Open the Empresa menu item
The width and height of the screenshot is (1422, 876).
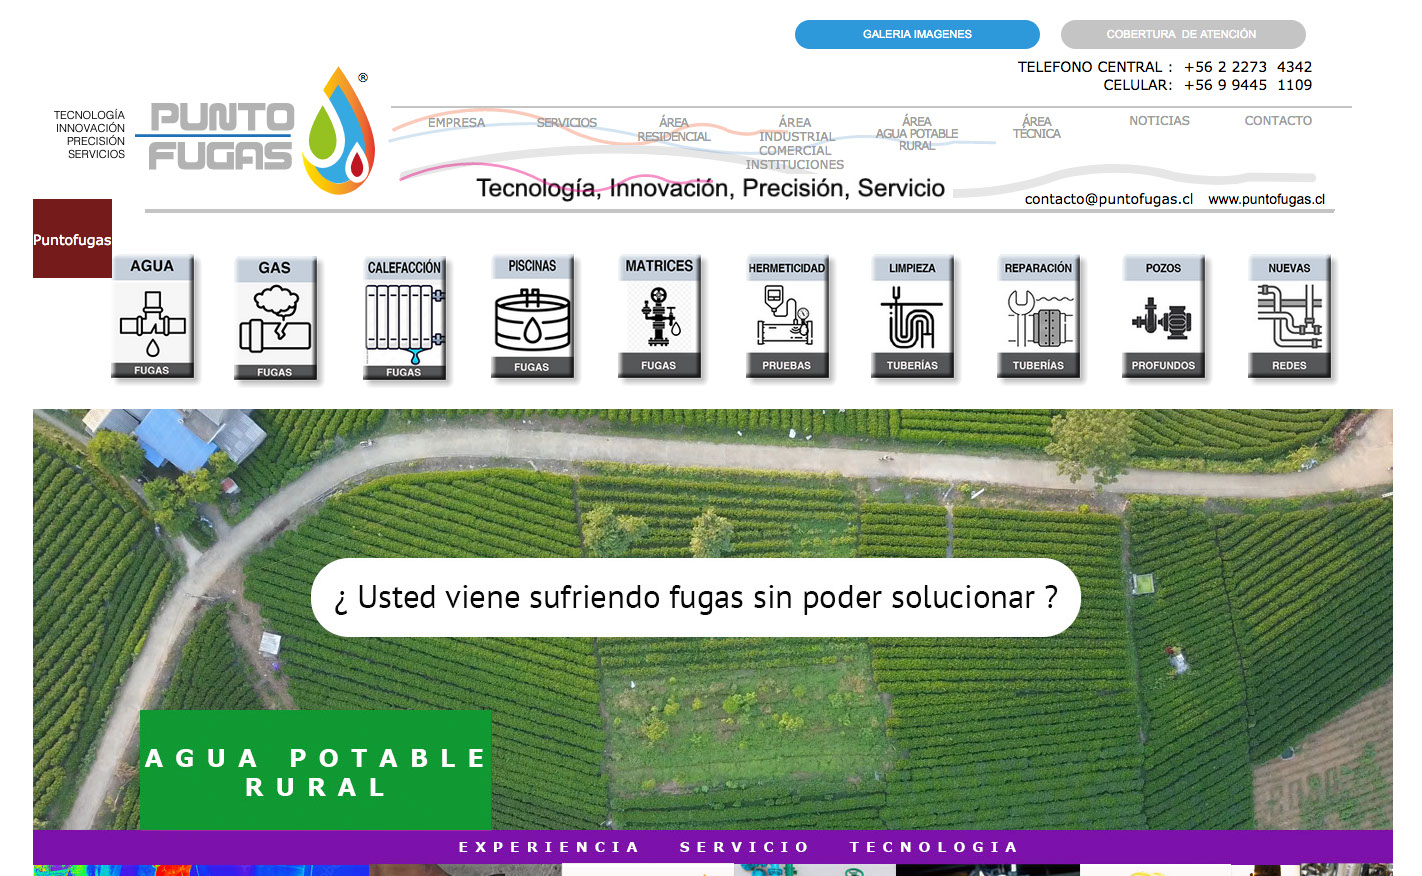(x=456, y=123)
